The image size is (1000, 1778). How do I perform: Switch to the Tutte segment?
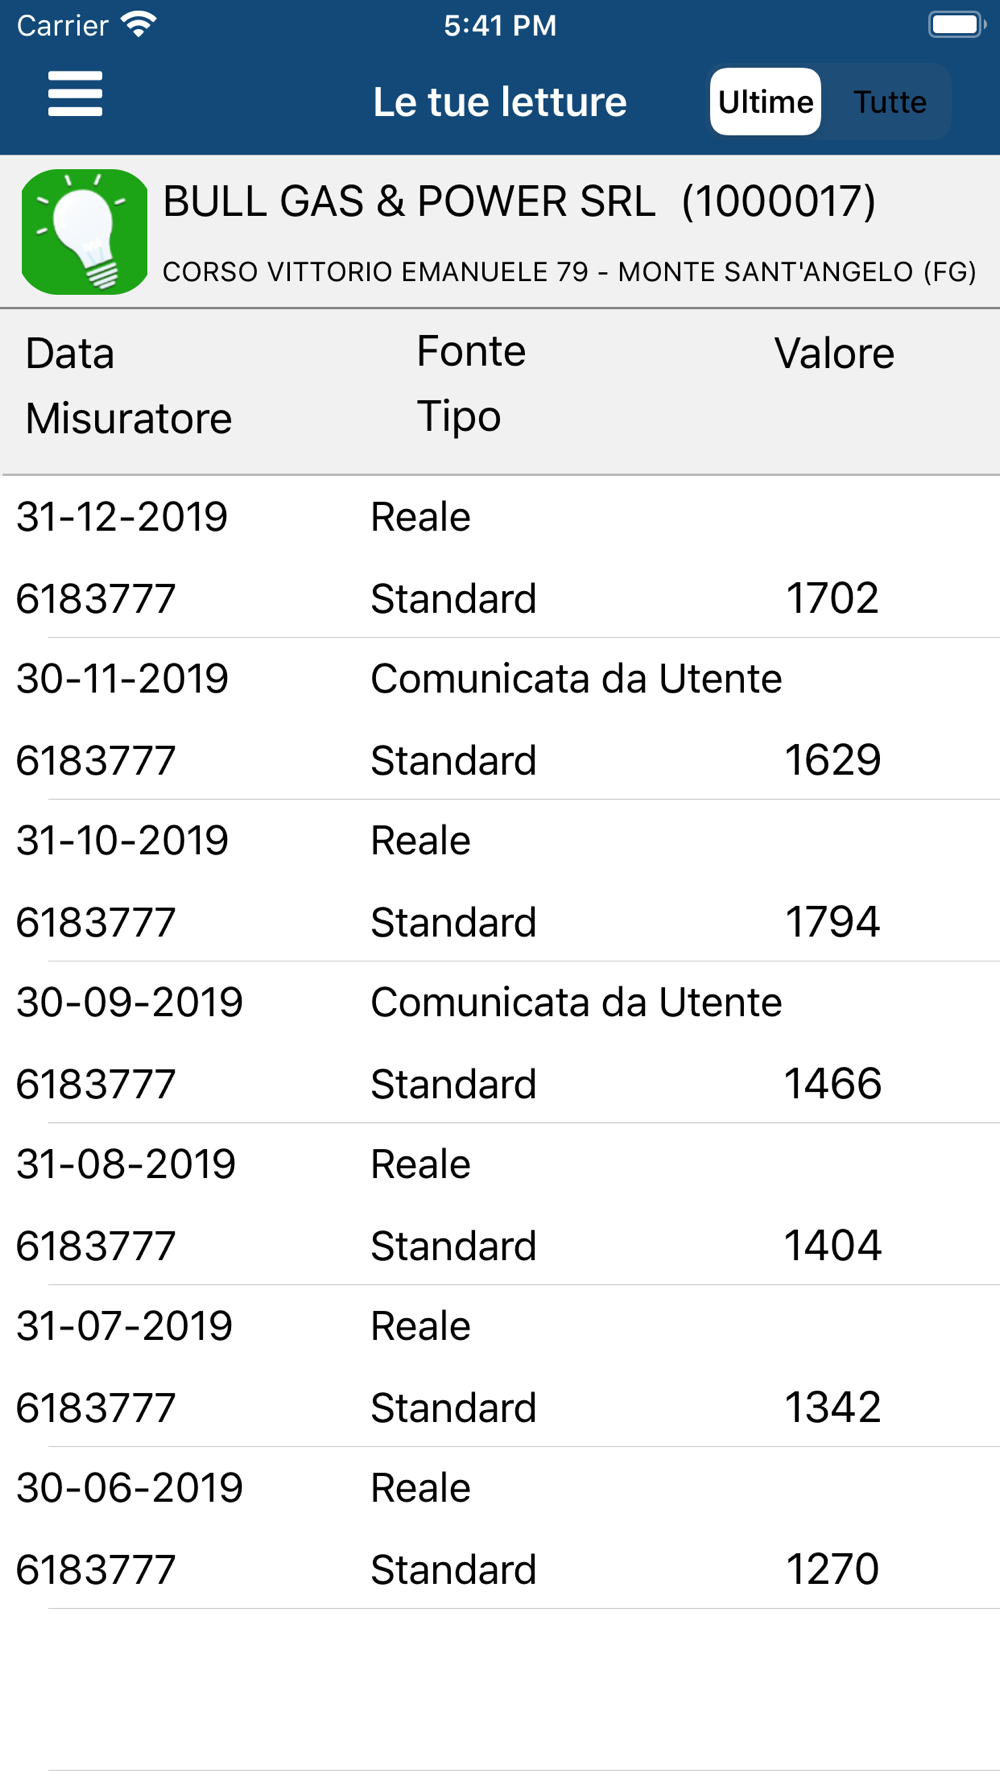(x=889, y=102)
